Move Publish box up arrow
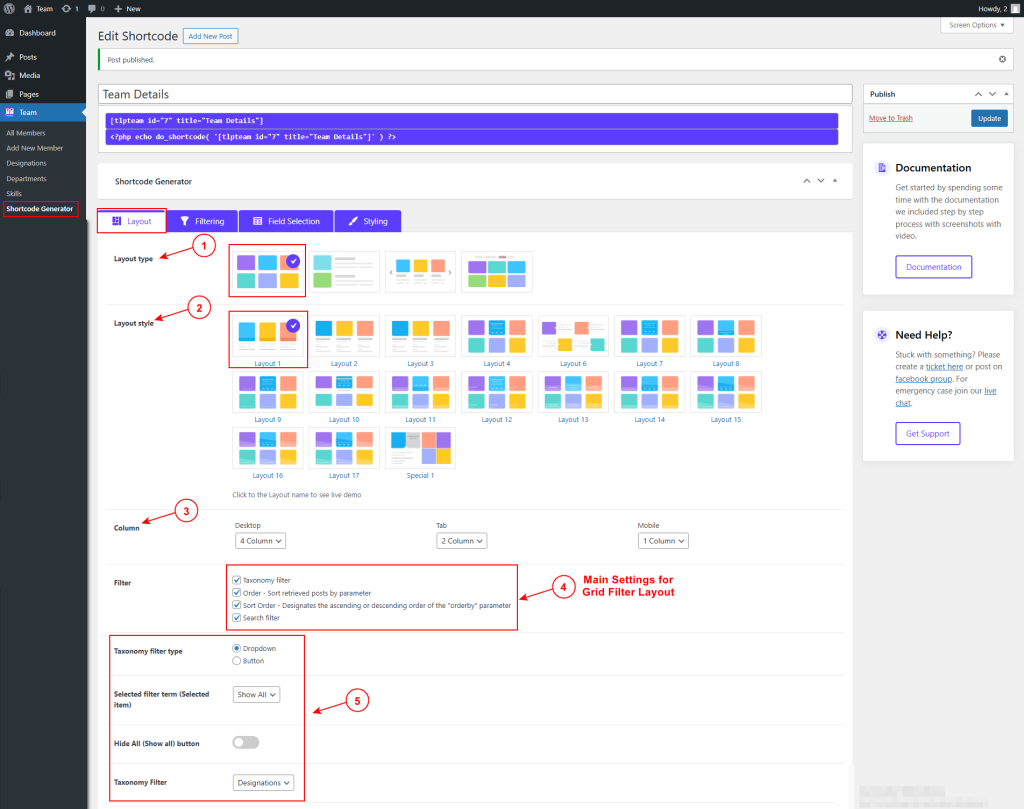The image size is (1024, 809). 978,94
